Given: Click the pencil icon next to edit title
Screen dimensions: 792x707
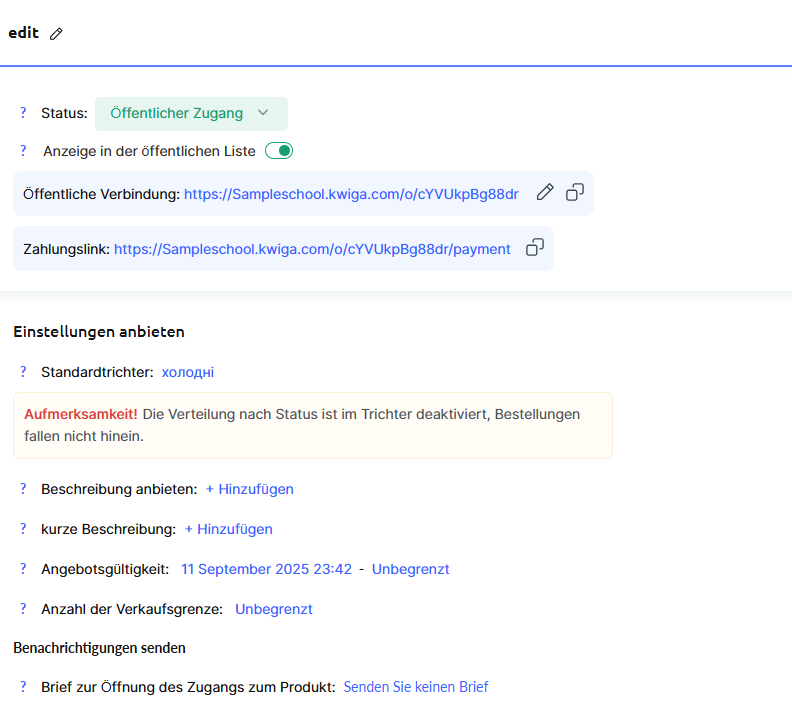Looking at the screenshot, I should 57,34.
